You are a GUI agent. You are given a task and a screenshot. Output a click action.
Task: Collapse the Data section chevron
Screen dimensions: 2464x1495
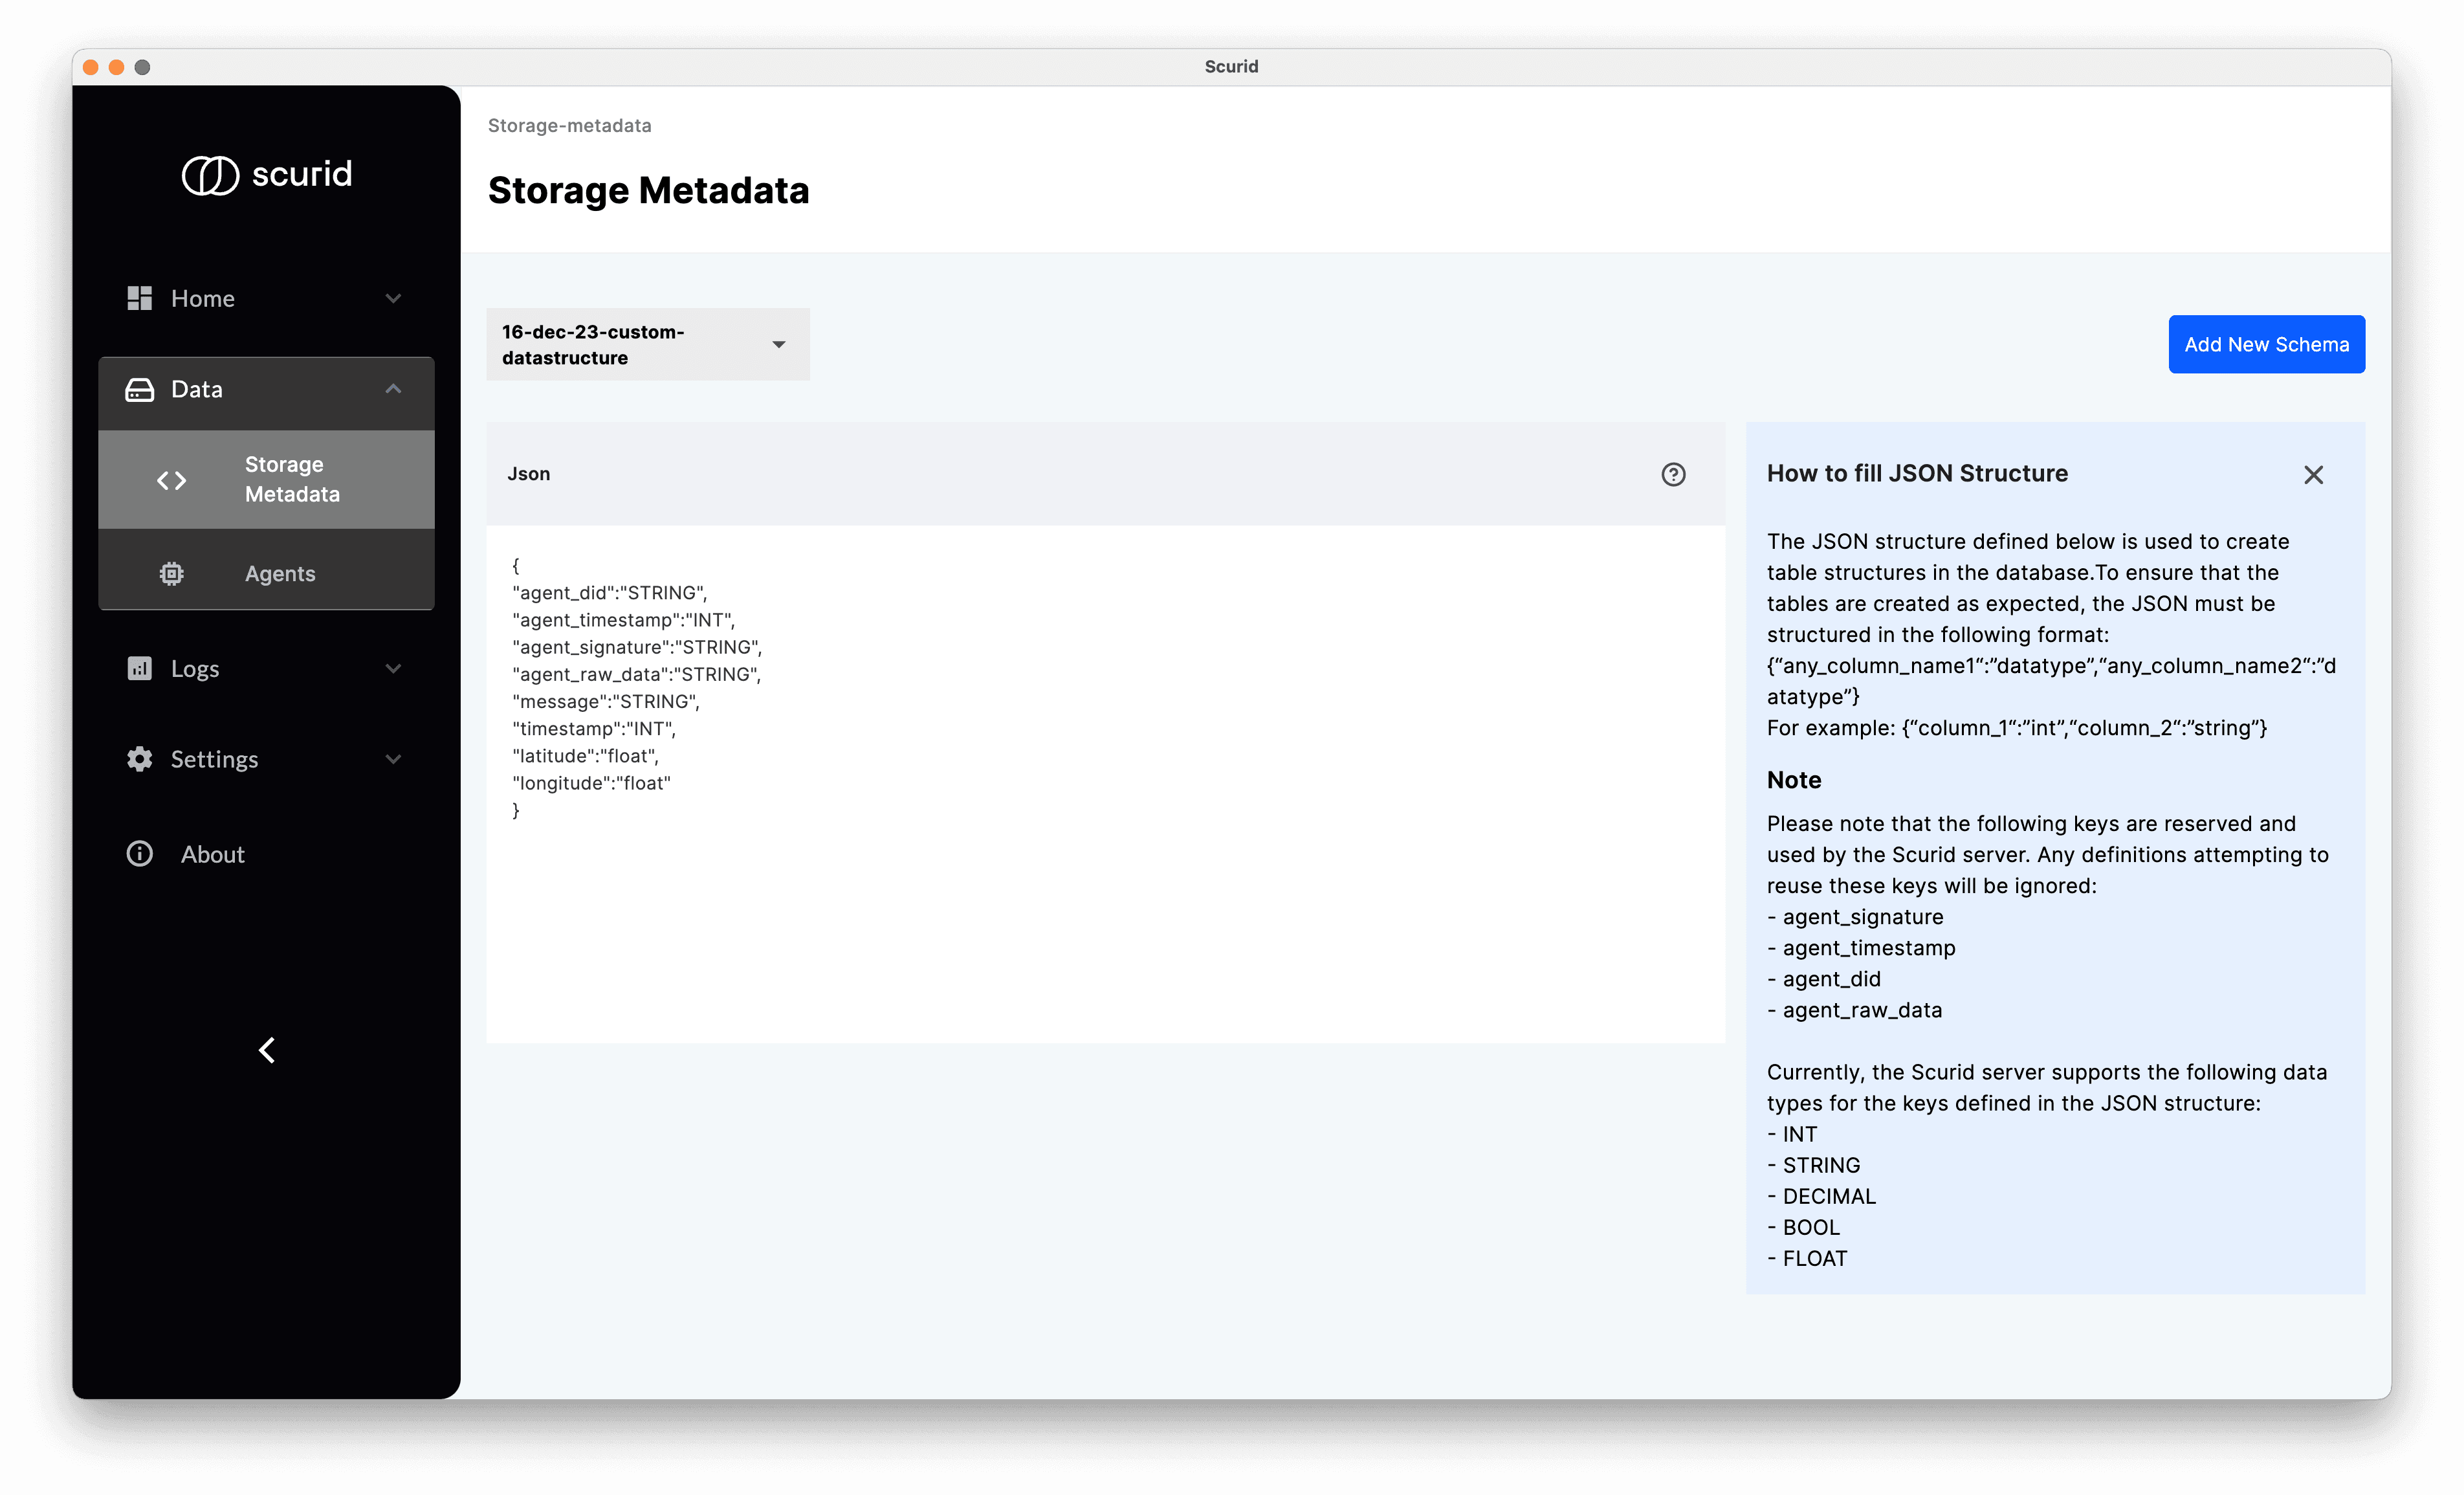click(393, 389)
